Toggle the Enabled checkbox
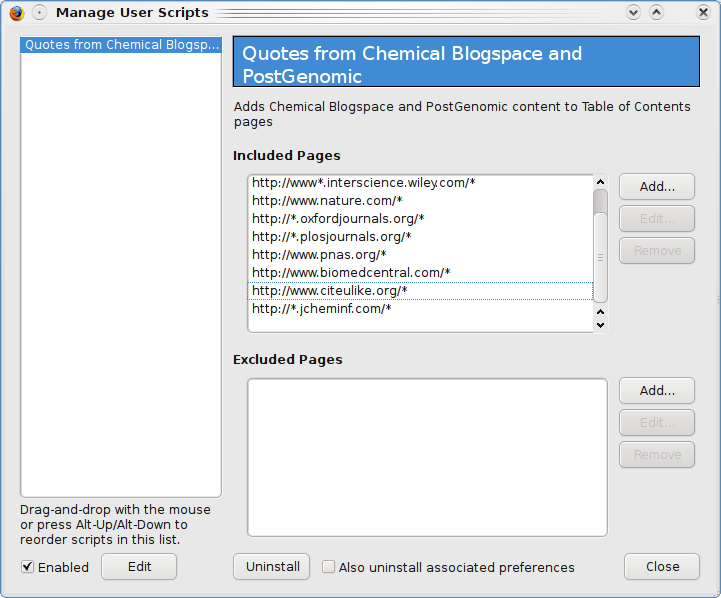 (x=28, y=567)
